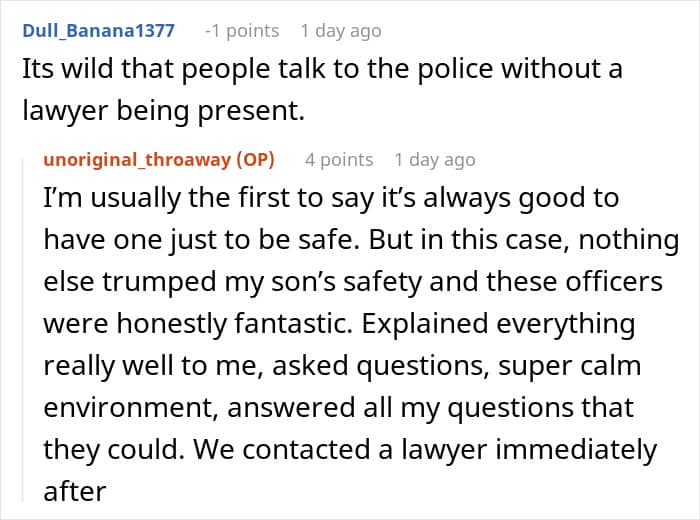
Task: Open unoriginal_throaway's user profile link
Action: (136, 160)
